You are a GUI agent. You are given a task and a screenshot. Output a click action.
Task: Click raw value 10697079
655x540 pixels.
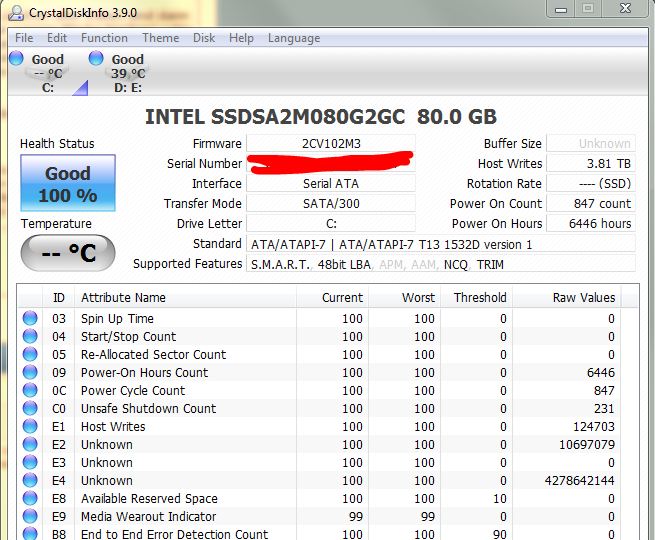coord(587,445)
